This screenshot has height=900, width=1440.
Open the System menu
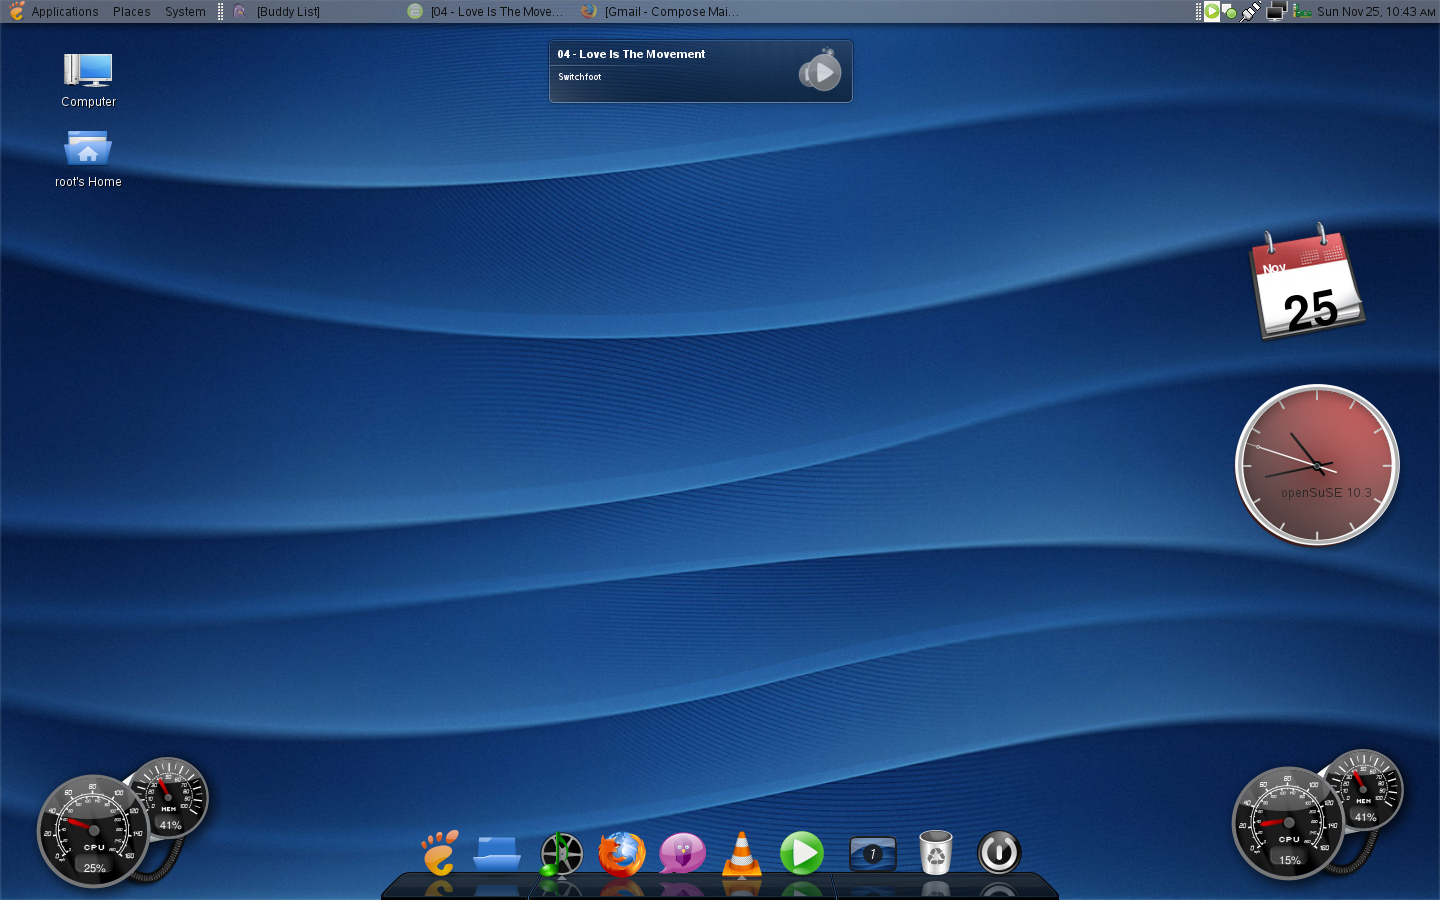(x=185, y=11)
